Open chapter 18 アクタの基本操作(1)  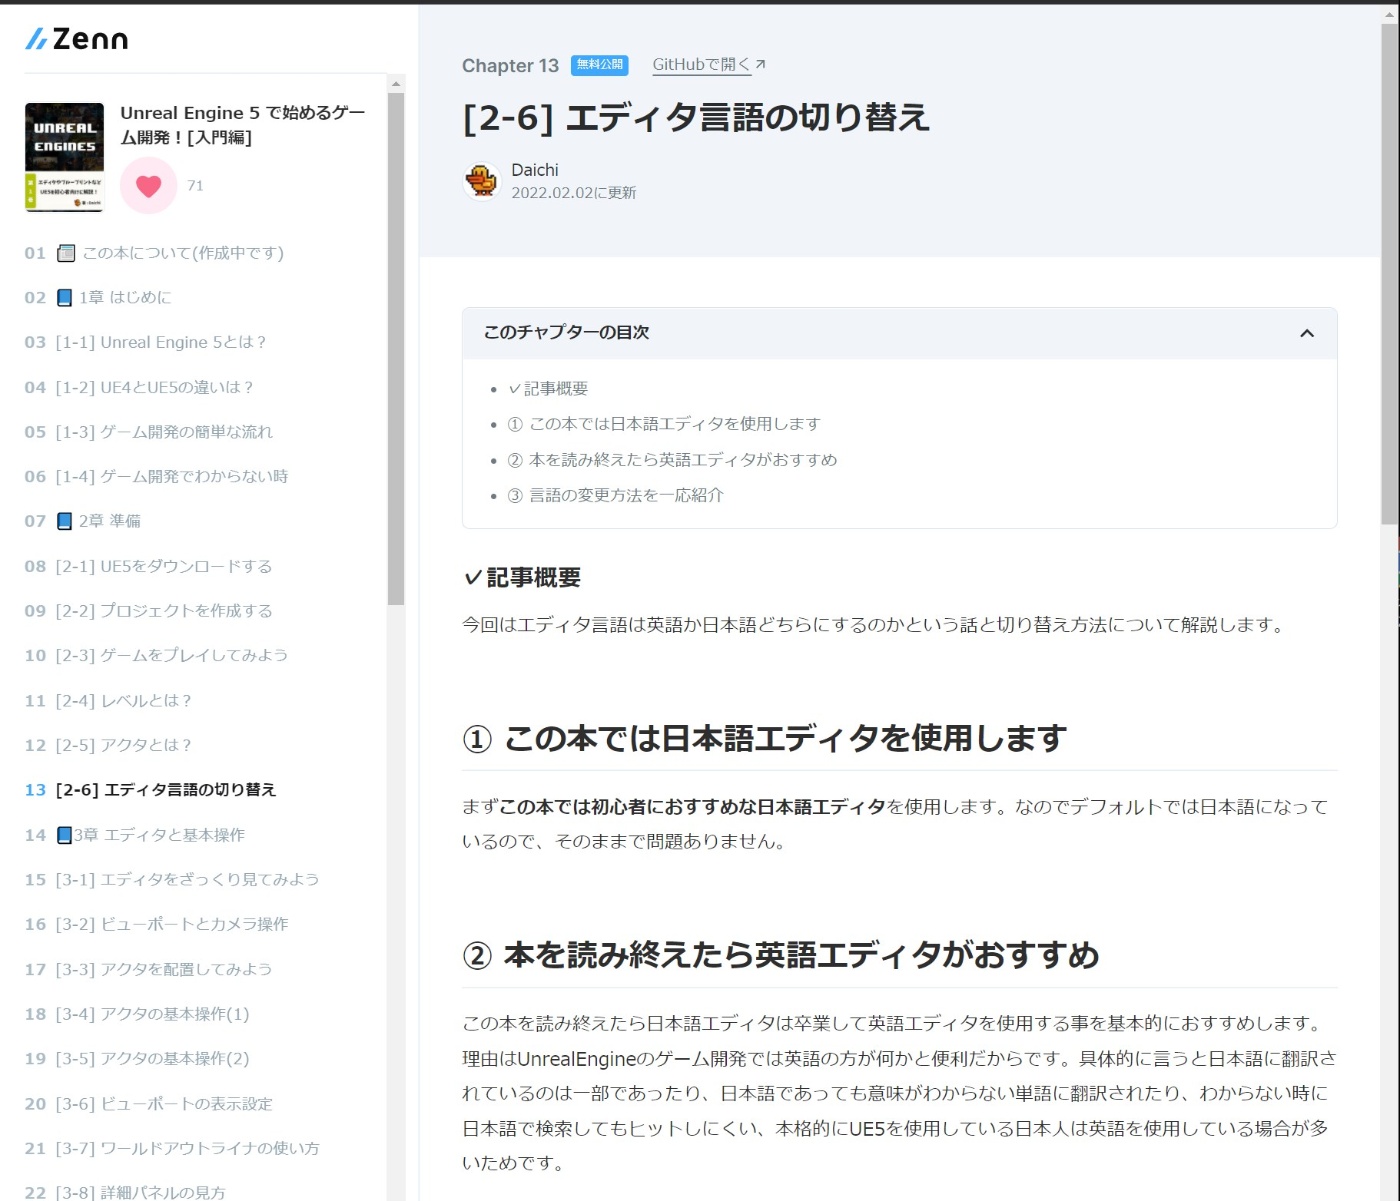pos(137,1013)
